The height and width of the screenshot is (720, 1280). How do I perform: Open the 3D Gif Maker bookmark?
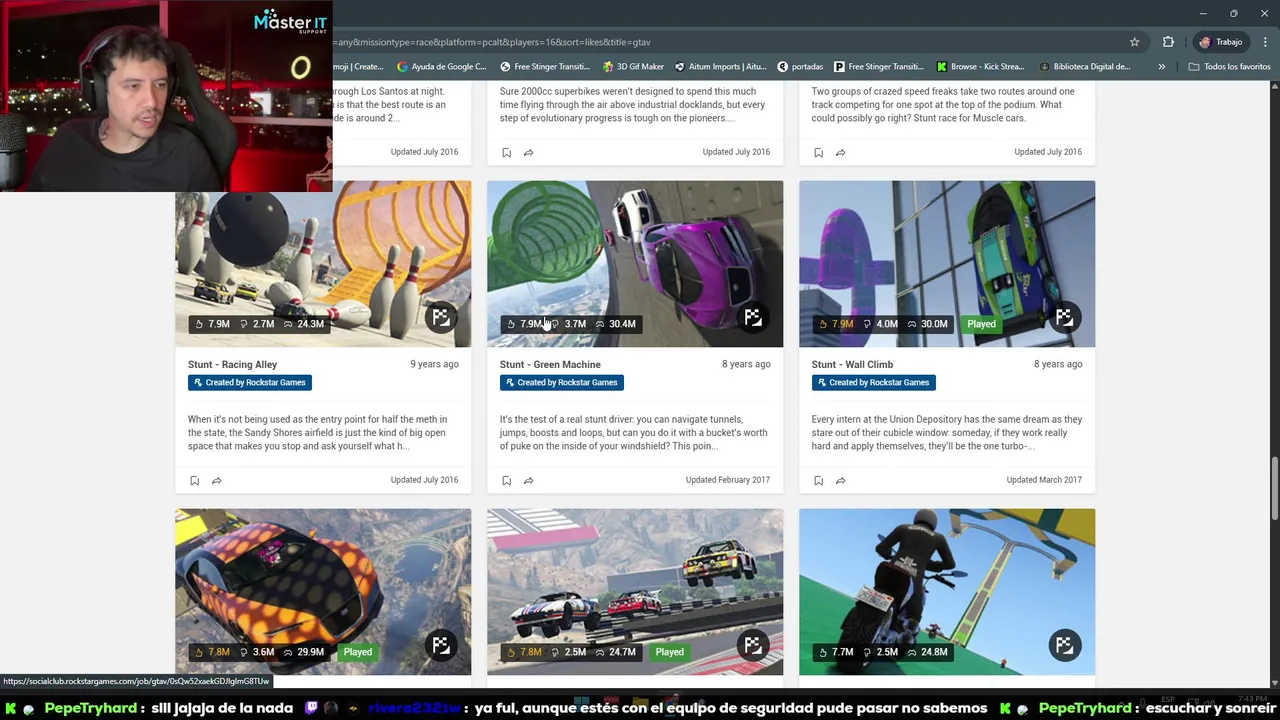(633, 67)
